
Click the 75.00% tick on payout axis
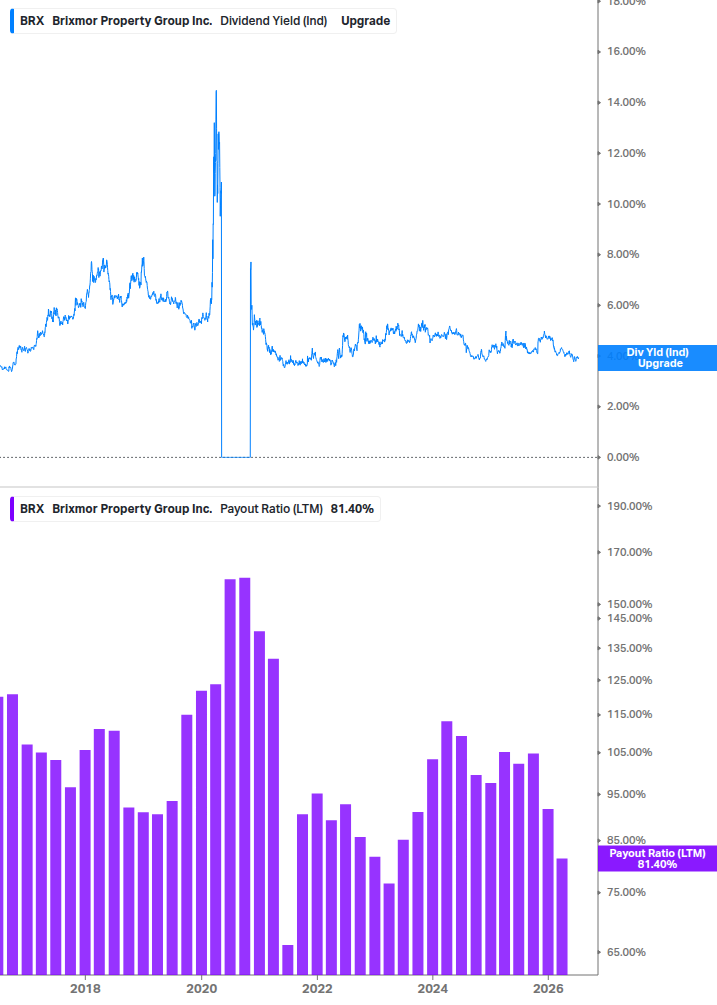point(626,892)
